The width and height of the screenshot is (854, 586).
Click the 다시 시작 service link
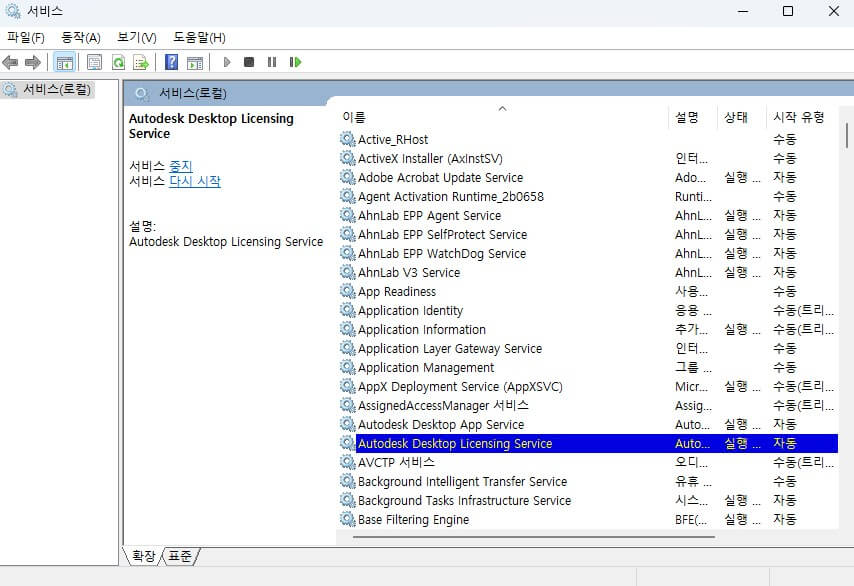point(195,181)
